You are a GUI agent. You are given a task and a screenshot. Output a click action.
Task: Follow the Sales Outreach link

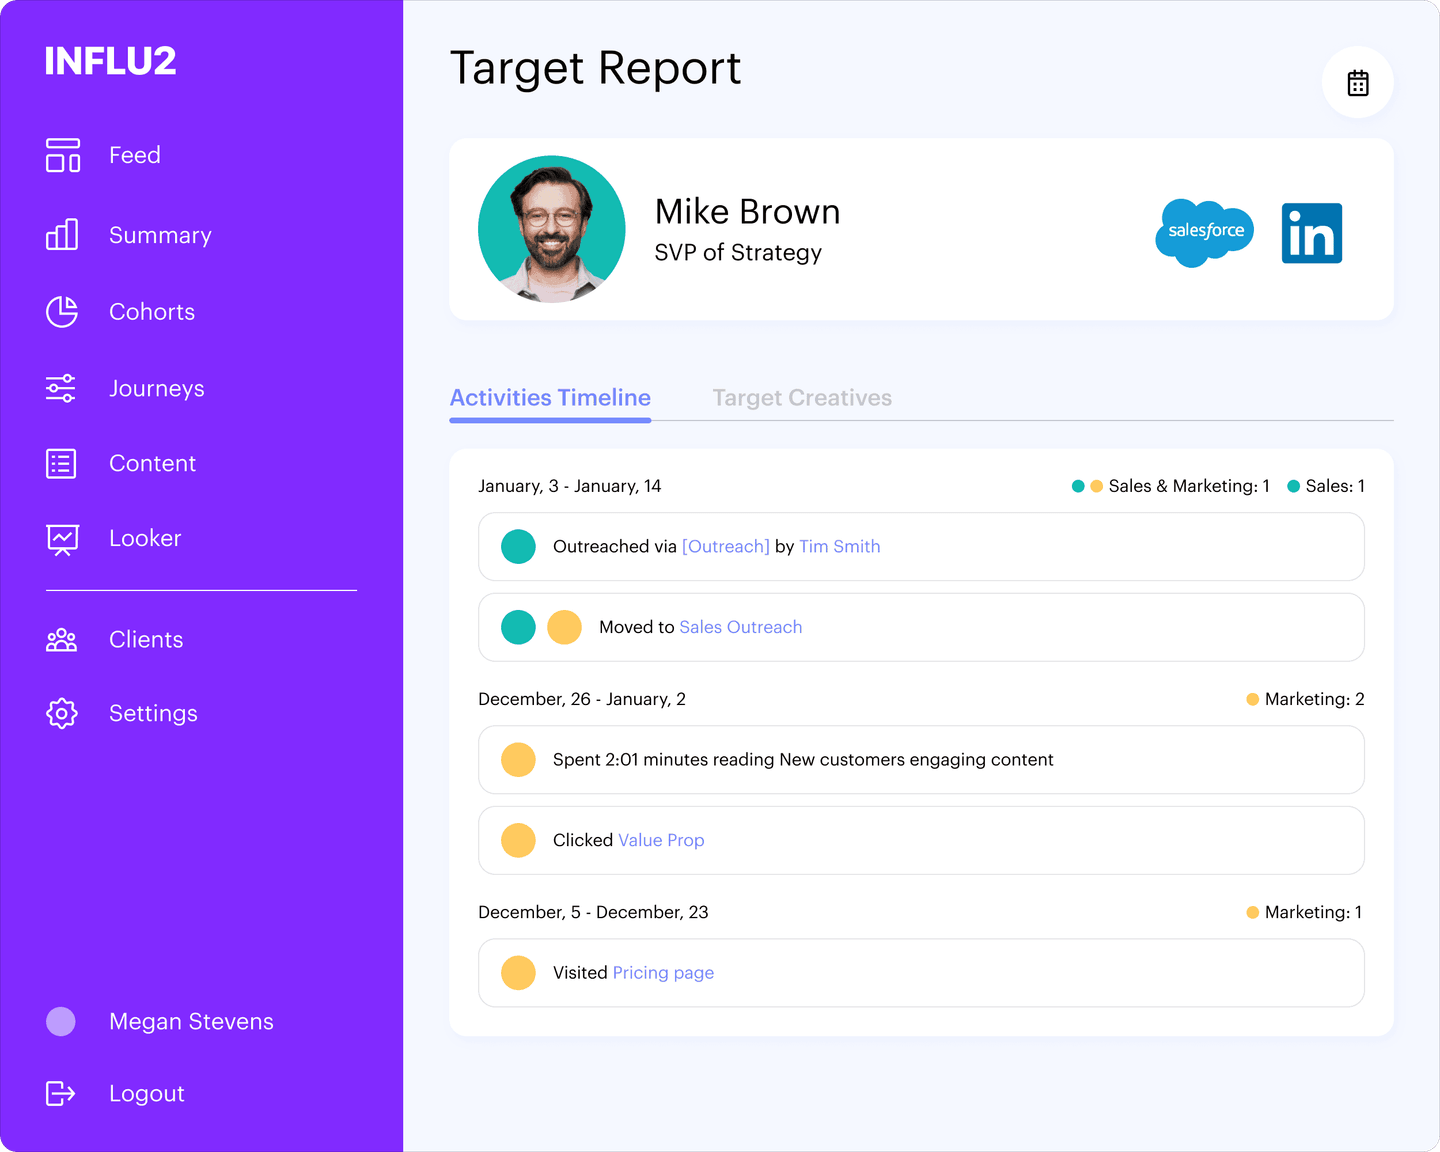740,627
